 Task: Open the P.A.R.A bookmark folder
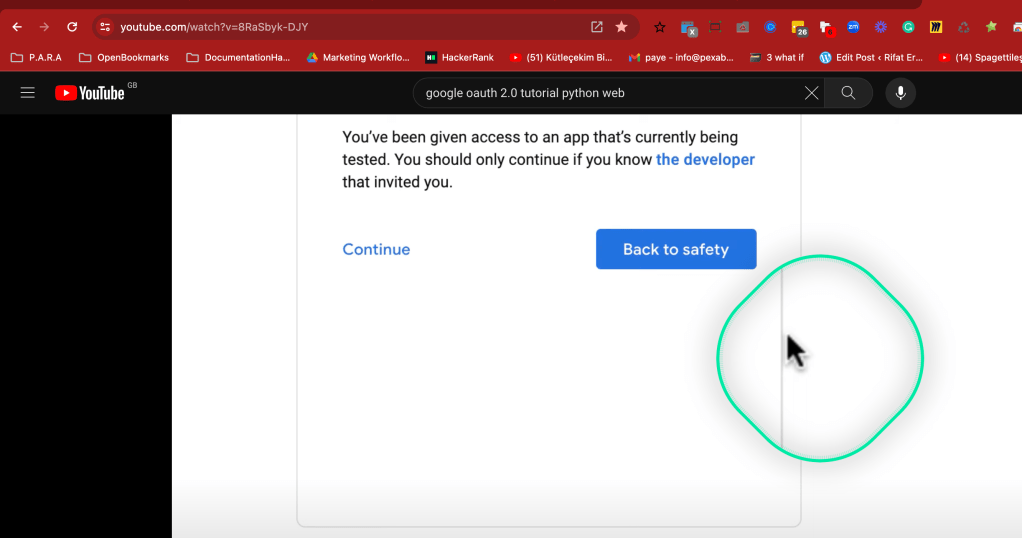coord(36,57)
